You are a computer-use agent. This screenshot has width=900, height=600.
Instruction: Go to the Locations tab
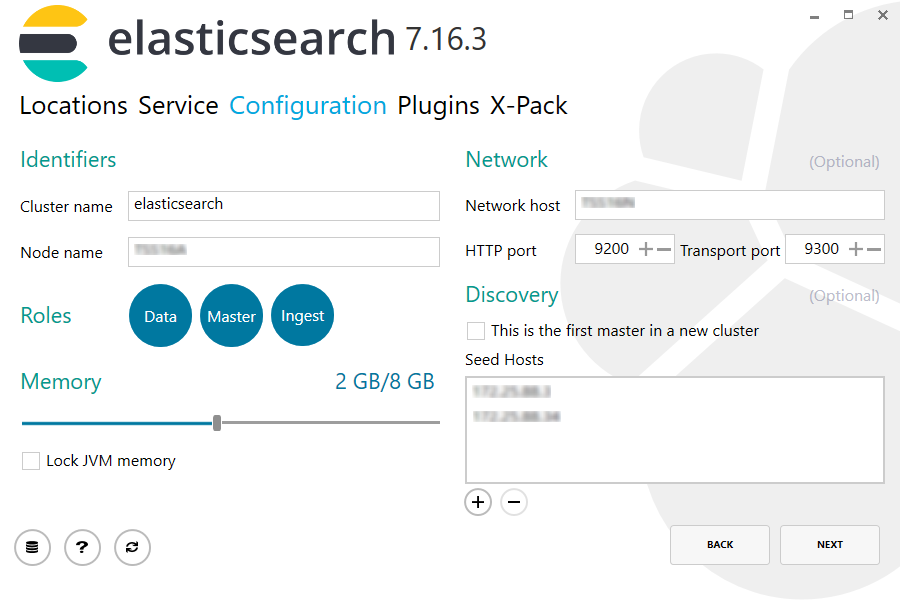click(x=73, y=105)
